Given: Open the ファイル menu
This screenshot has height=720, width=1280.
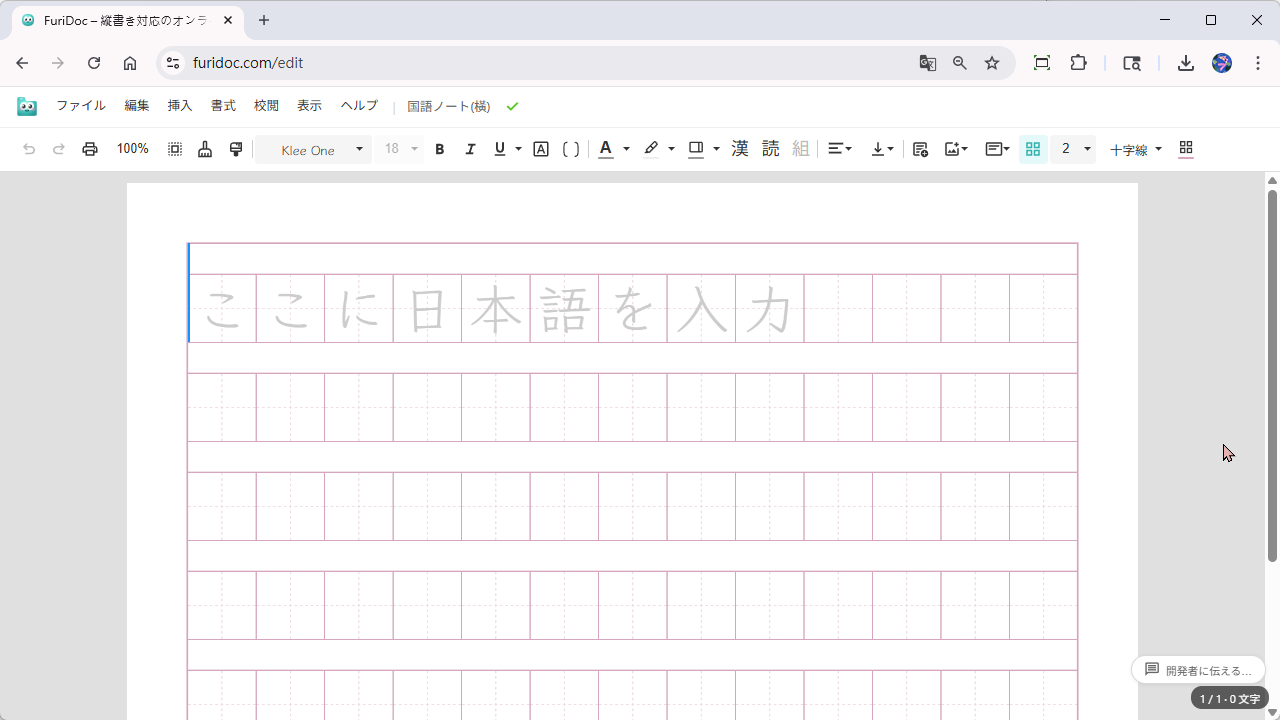Looking at the screenshot, I should coord(81,105).
